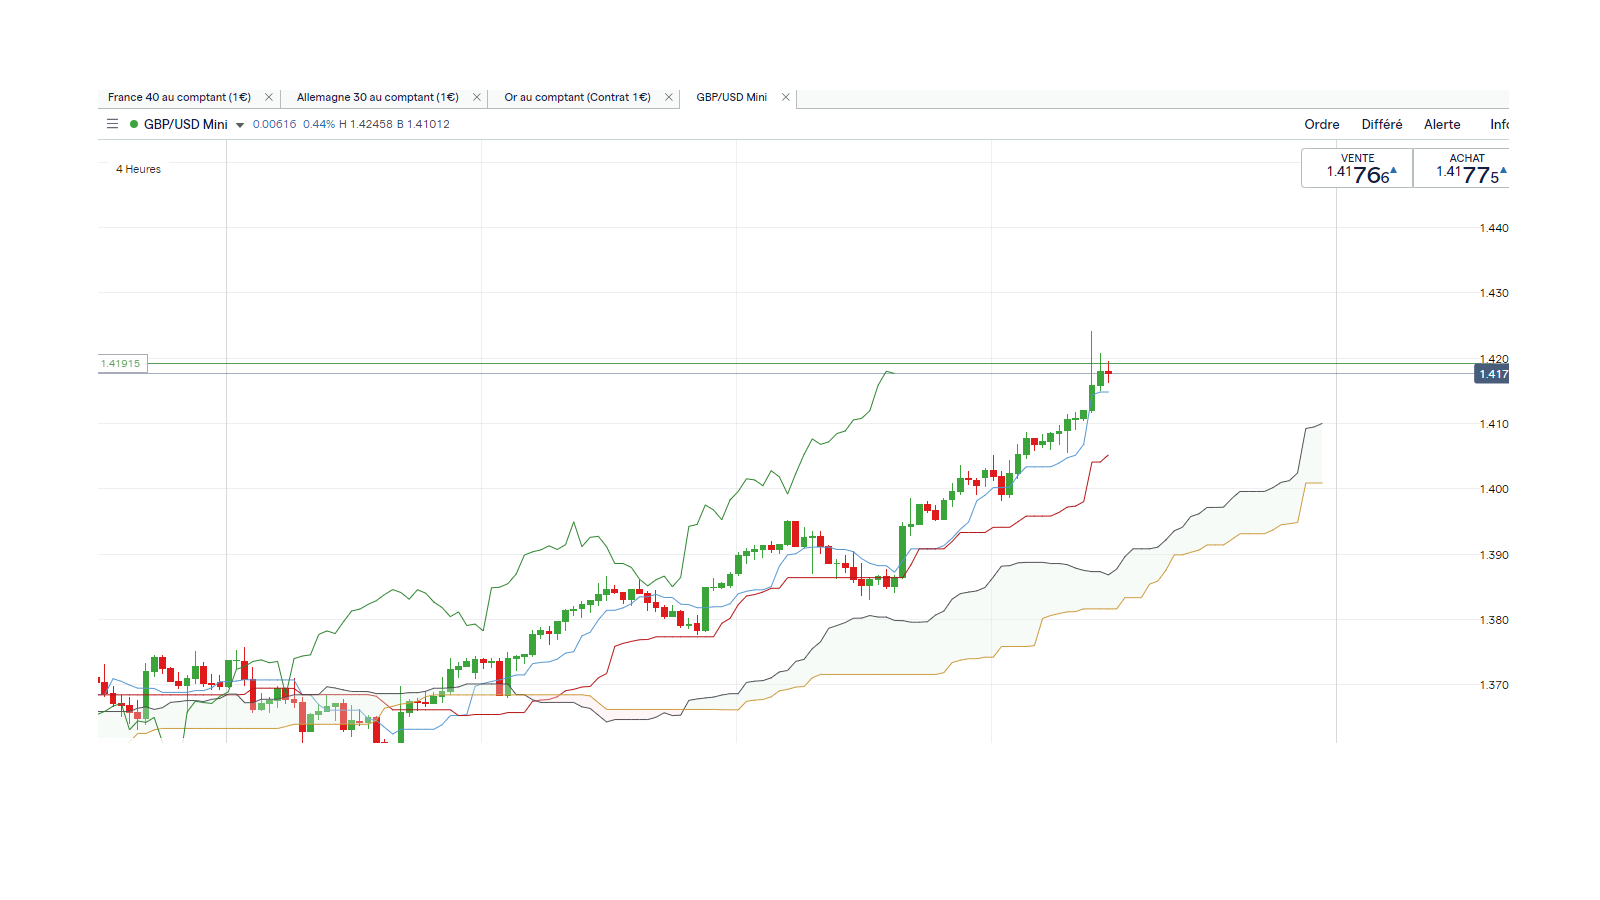Open the Différé option

(1381, 124)
